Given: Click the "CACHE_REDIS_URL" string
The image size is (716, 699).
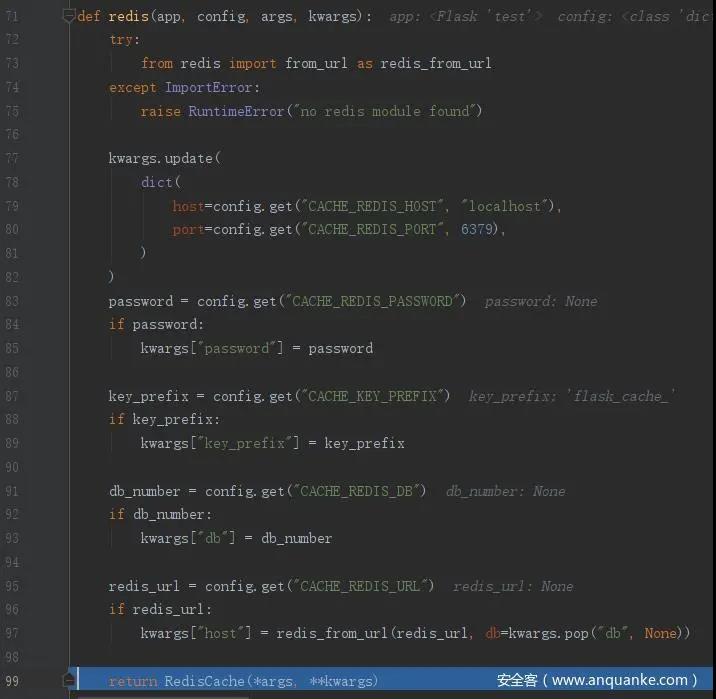Looking at the screenshot, I should [x=360, y=586].
